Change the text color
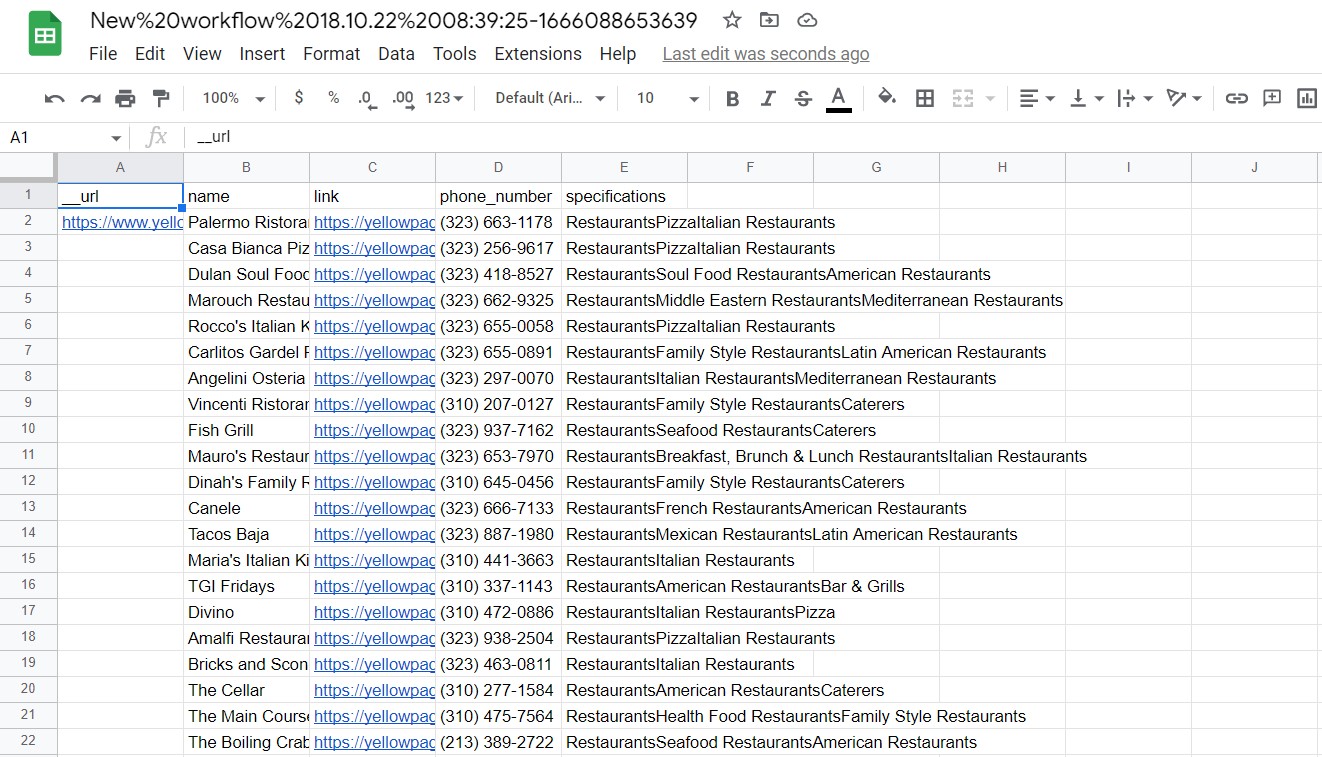The width and height of the screenshot is (1322, 757). (839, 98)
